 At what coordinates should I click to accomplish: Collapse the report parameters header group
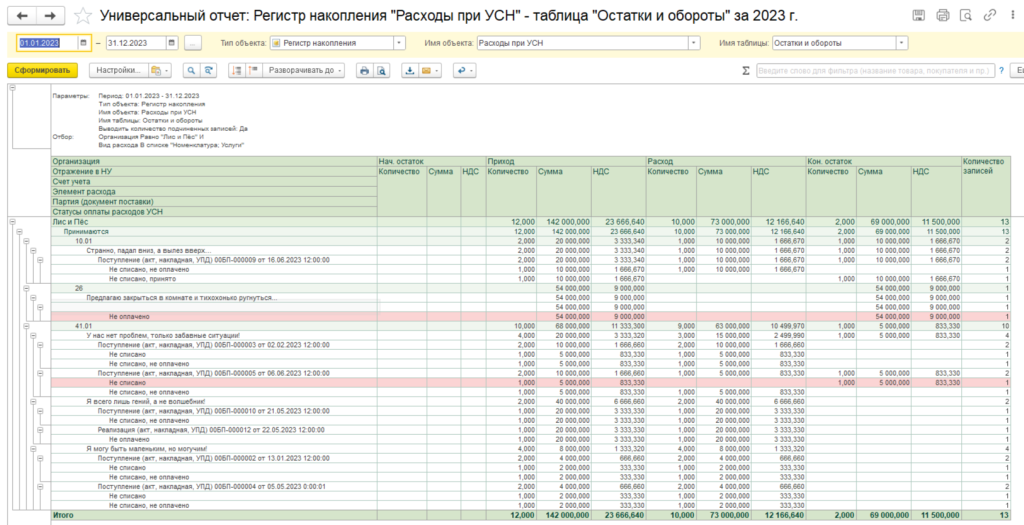12,88
